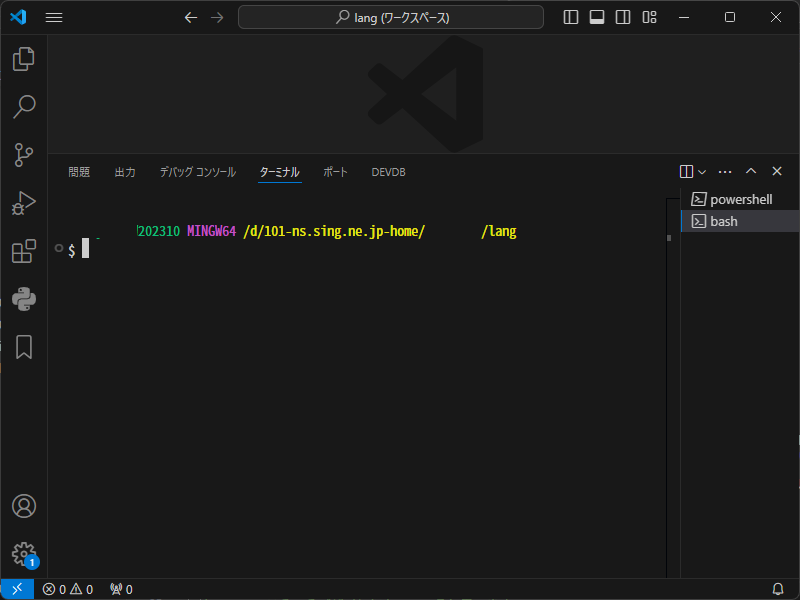The image size is (800, 600).
Task: Select the powershell terminal
Action: [x=740, y=199]
